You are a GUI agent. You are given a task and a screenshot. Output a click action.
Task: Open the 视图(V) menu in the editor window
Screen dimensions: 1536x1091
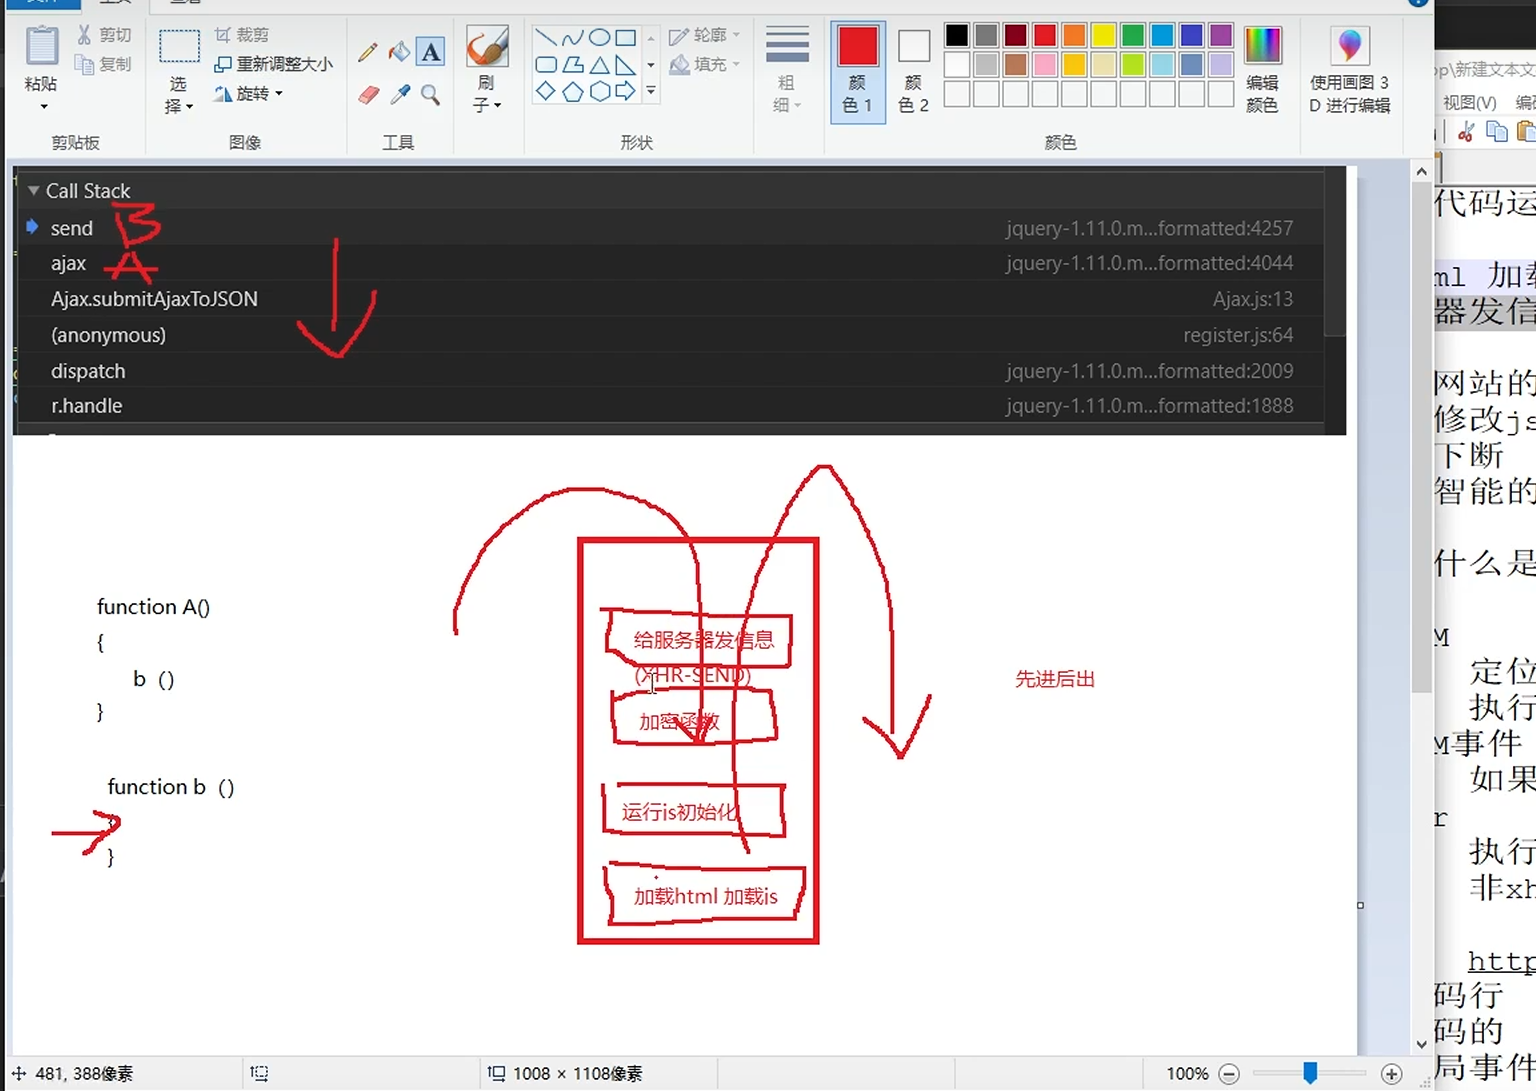[1468, 102]
